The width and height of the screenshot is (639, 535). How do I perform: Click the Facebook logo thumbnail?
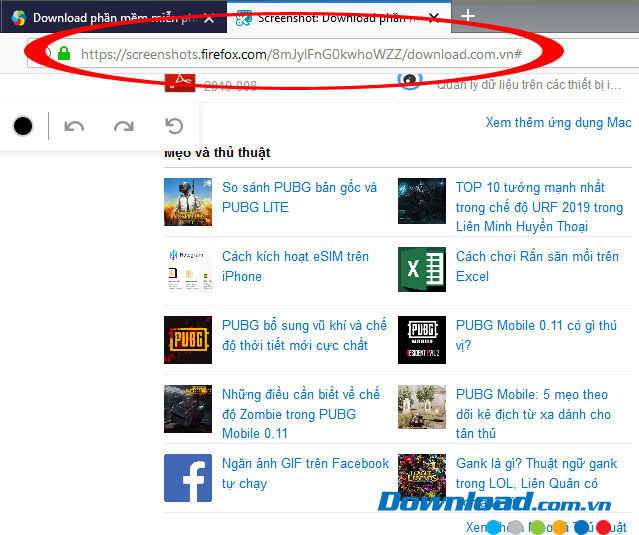point(188,478)
